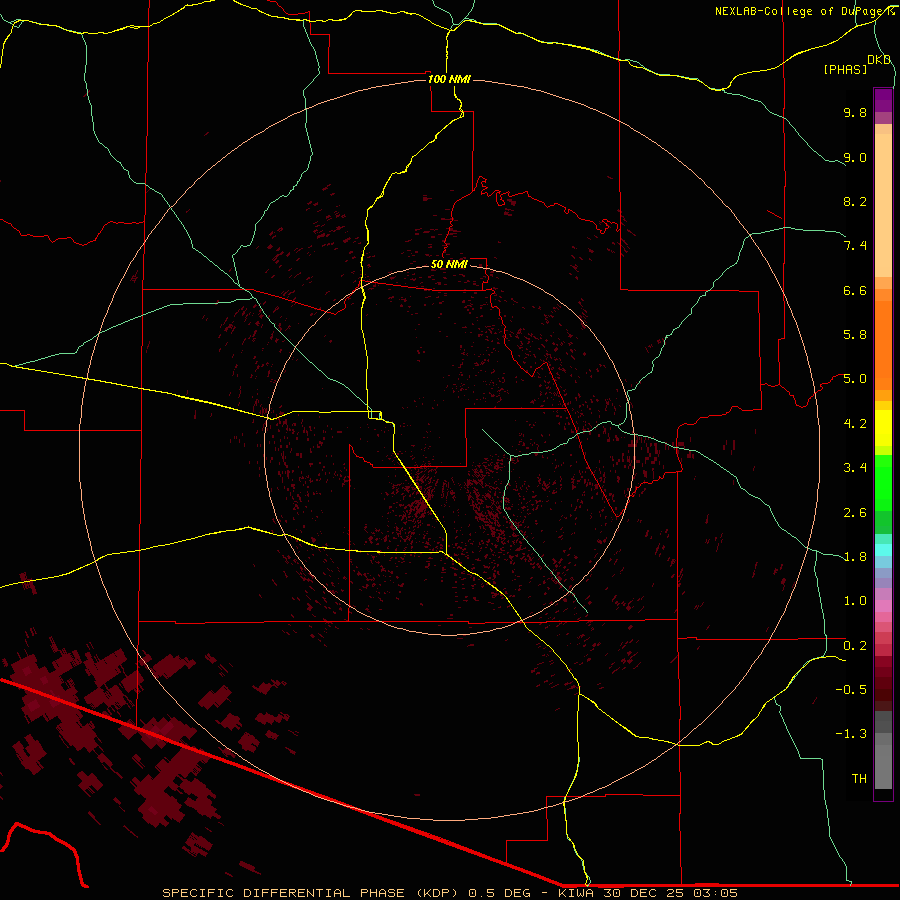Click the KIWA radar site identifier
The height and width of the screenshot is (900, 900).
(x=577, y=893)
